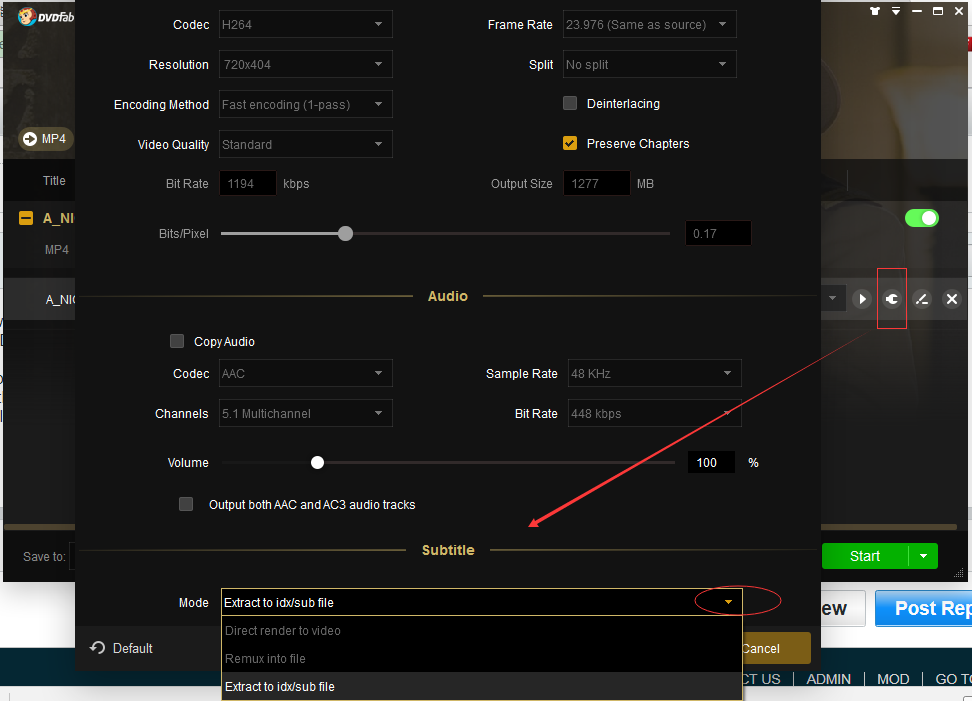Remove the title with X icon

click(952, 299)
